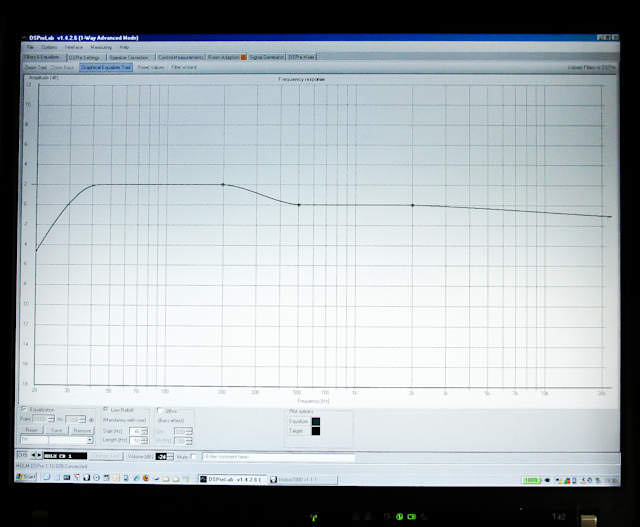The width and height of the screenshot is (640, 527).
Task: Click the channel previous/next arrows
Action: (36, 455)
